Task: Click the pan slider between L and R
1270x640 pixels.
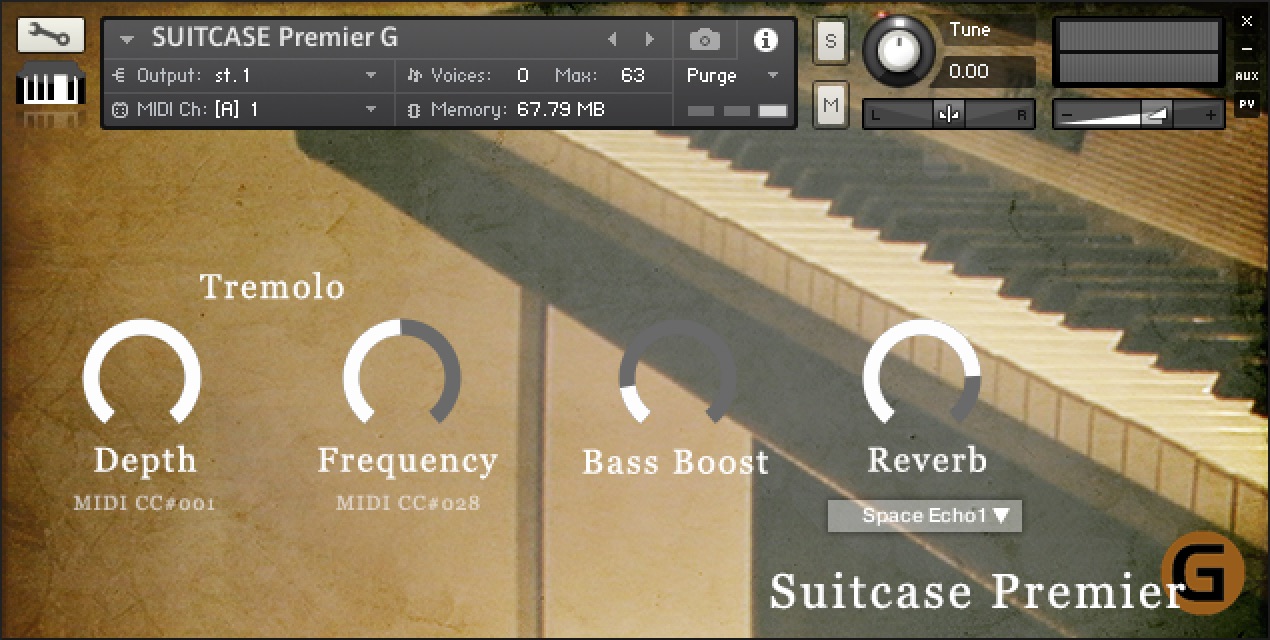Action: click(949, 115)
